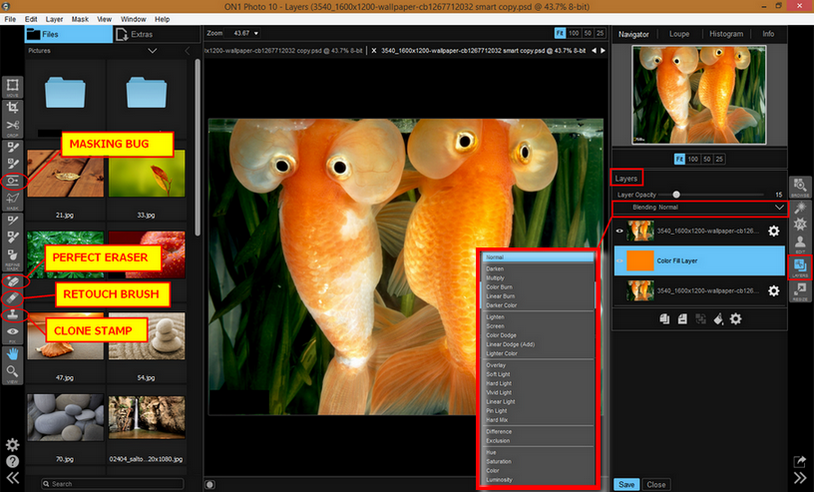Collapse the right panel with double arrows
Viewport: 814px width, 492px height.
800,478
